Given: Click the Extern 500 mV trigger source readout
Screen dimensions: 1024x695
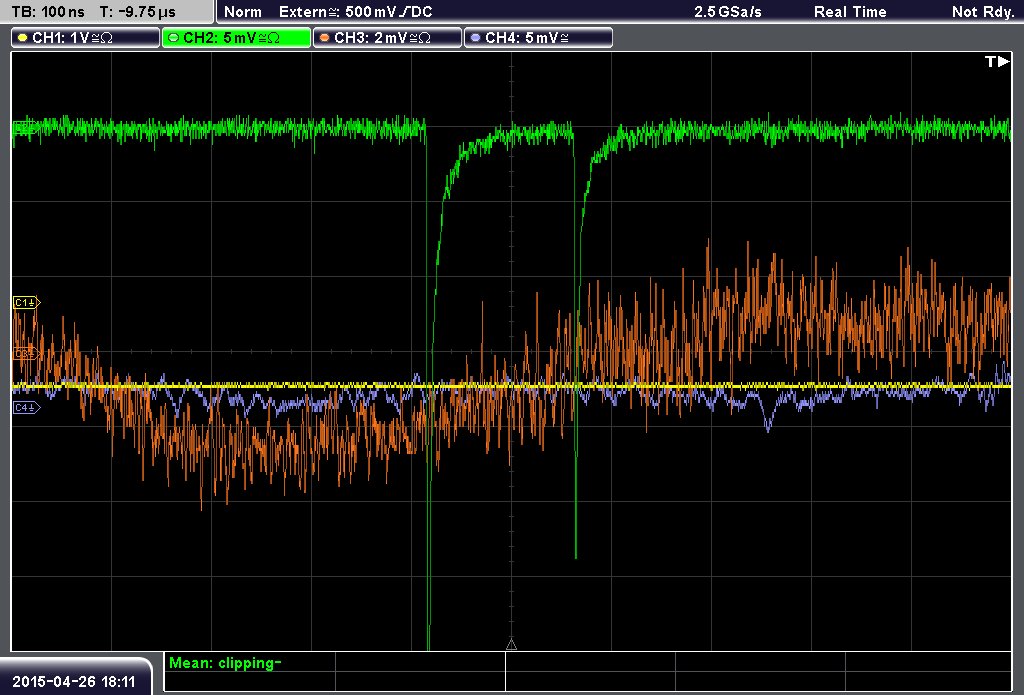Looking at the screenshot, I should tap(356, 12).
